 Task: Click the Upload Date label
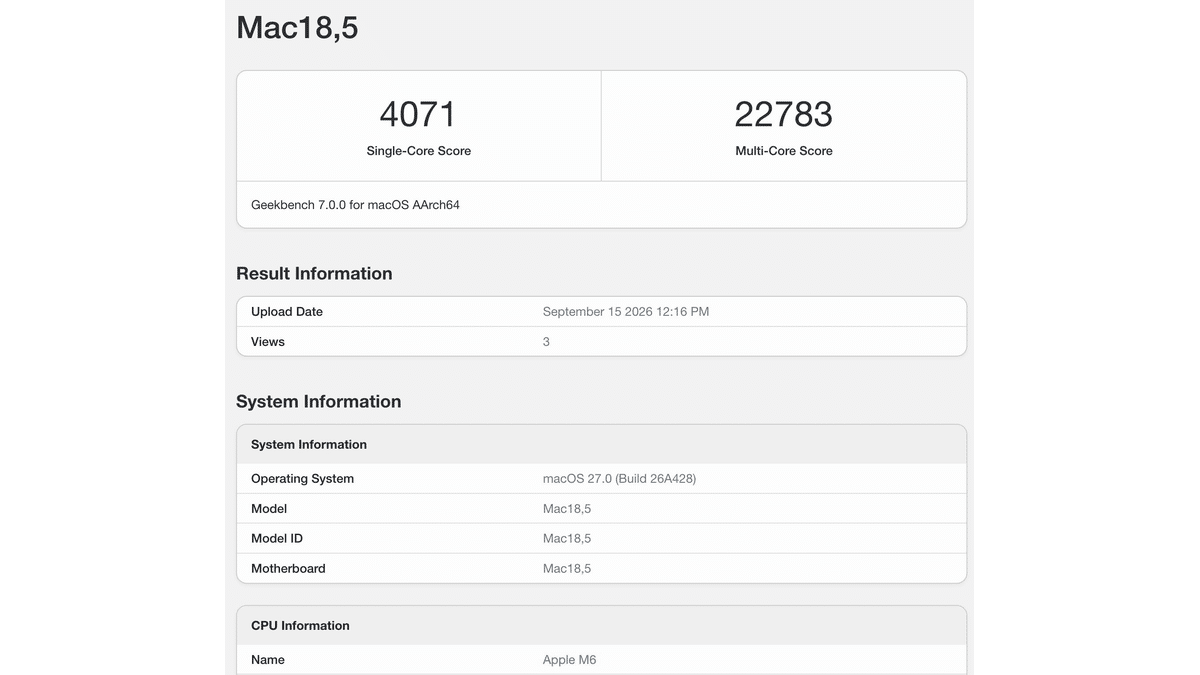(x=287, y=312)
